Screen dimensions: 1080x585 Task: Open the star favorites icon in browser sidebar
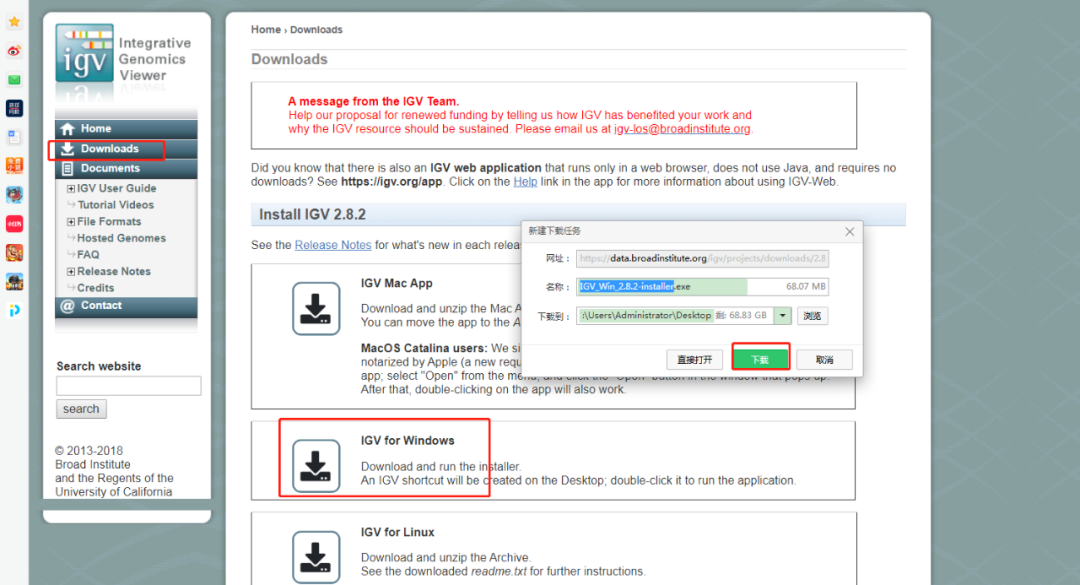[14, 22]
